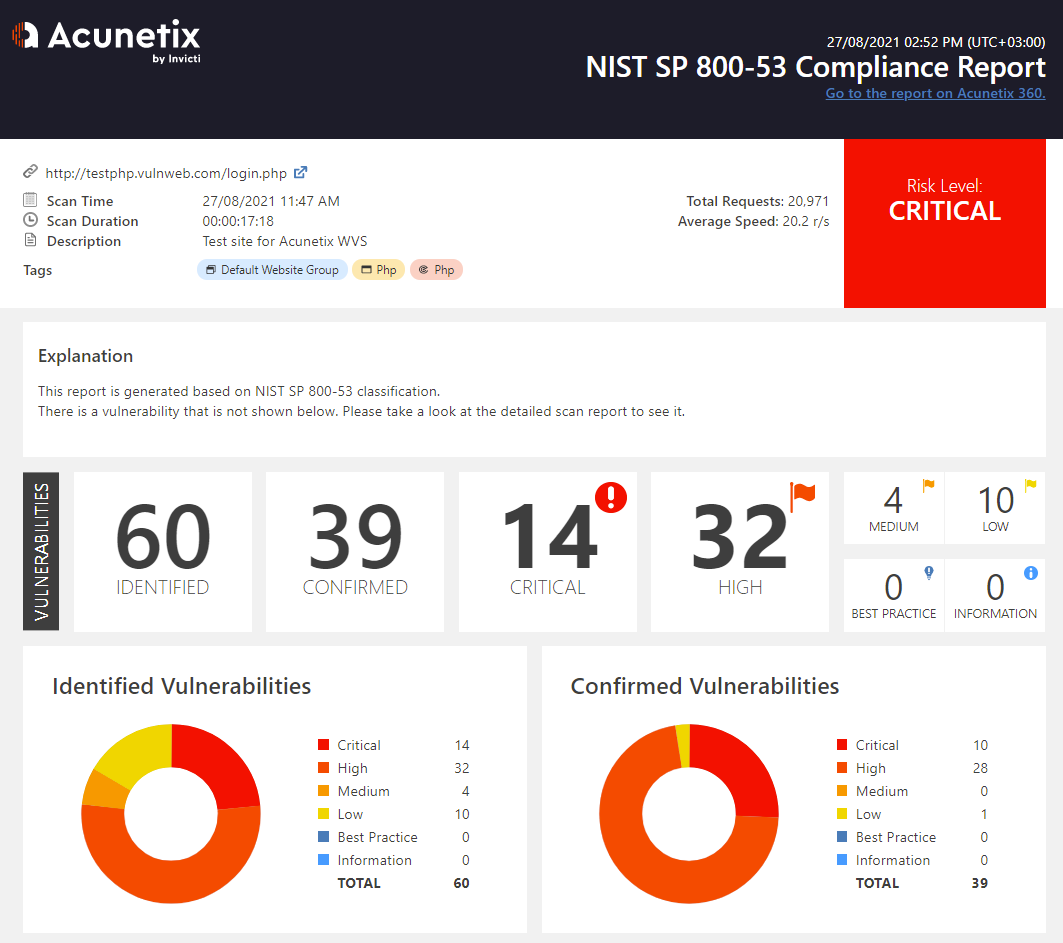The height and width of the screenshot is (943, 1063).
Task: Click the 'Total Requests: 20,971' text
Action: [757, 201]
